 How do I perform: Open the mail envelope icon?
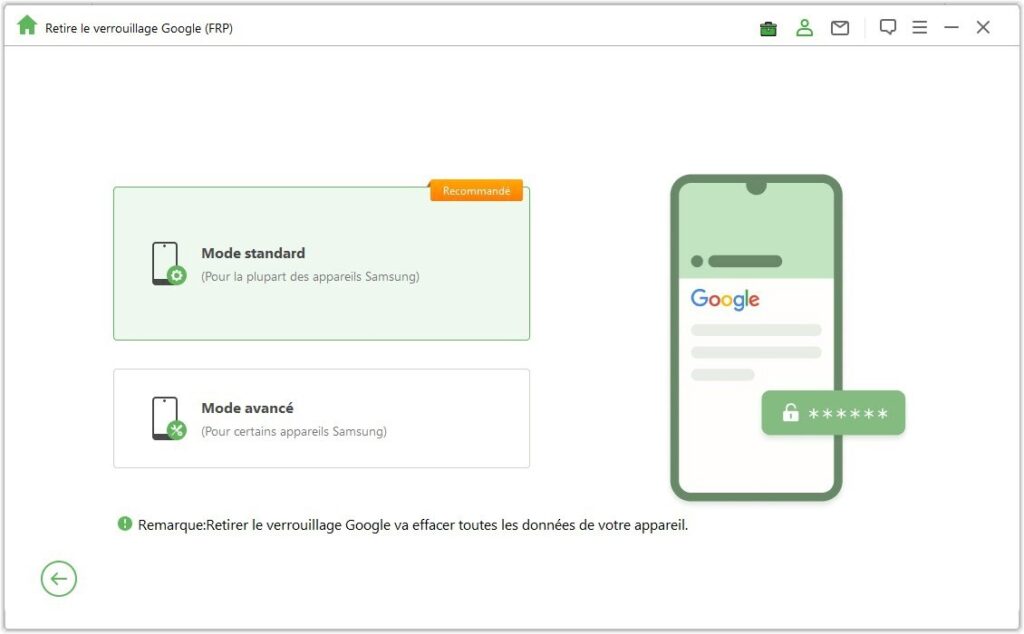click(840, 27)
